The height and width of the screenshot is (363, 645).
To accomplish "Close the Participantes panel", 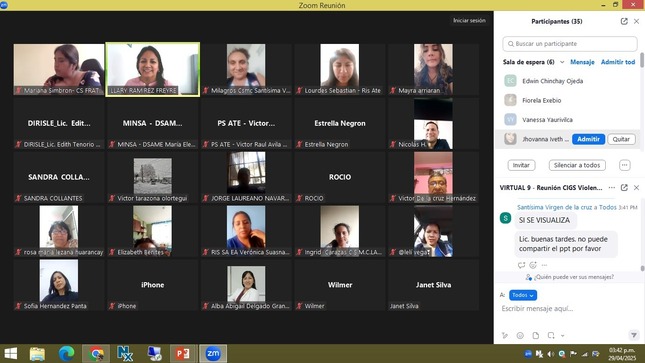I will tap(636, 21).
